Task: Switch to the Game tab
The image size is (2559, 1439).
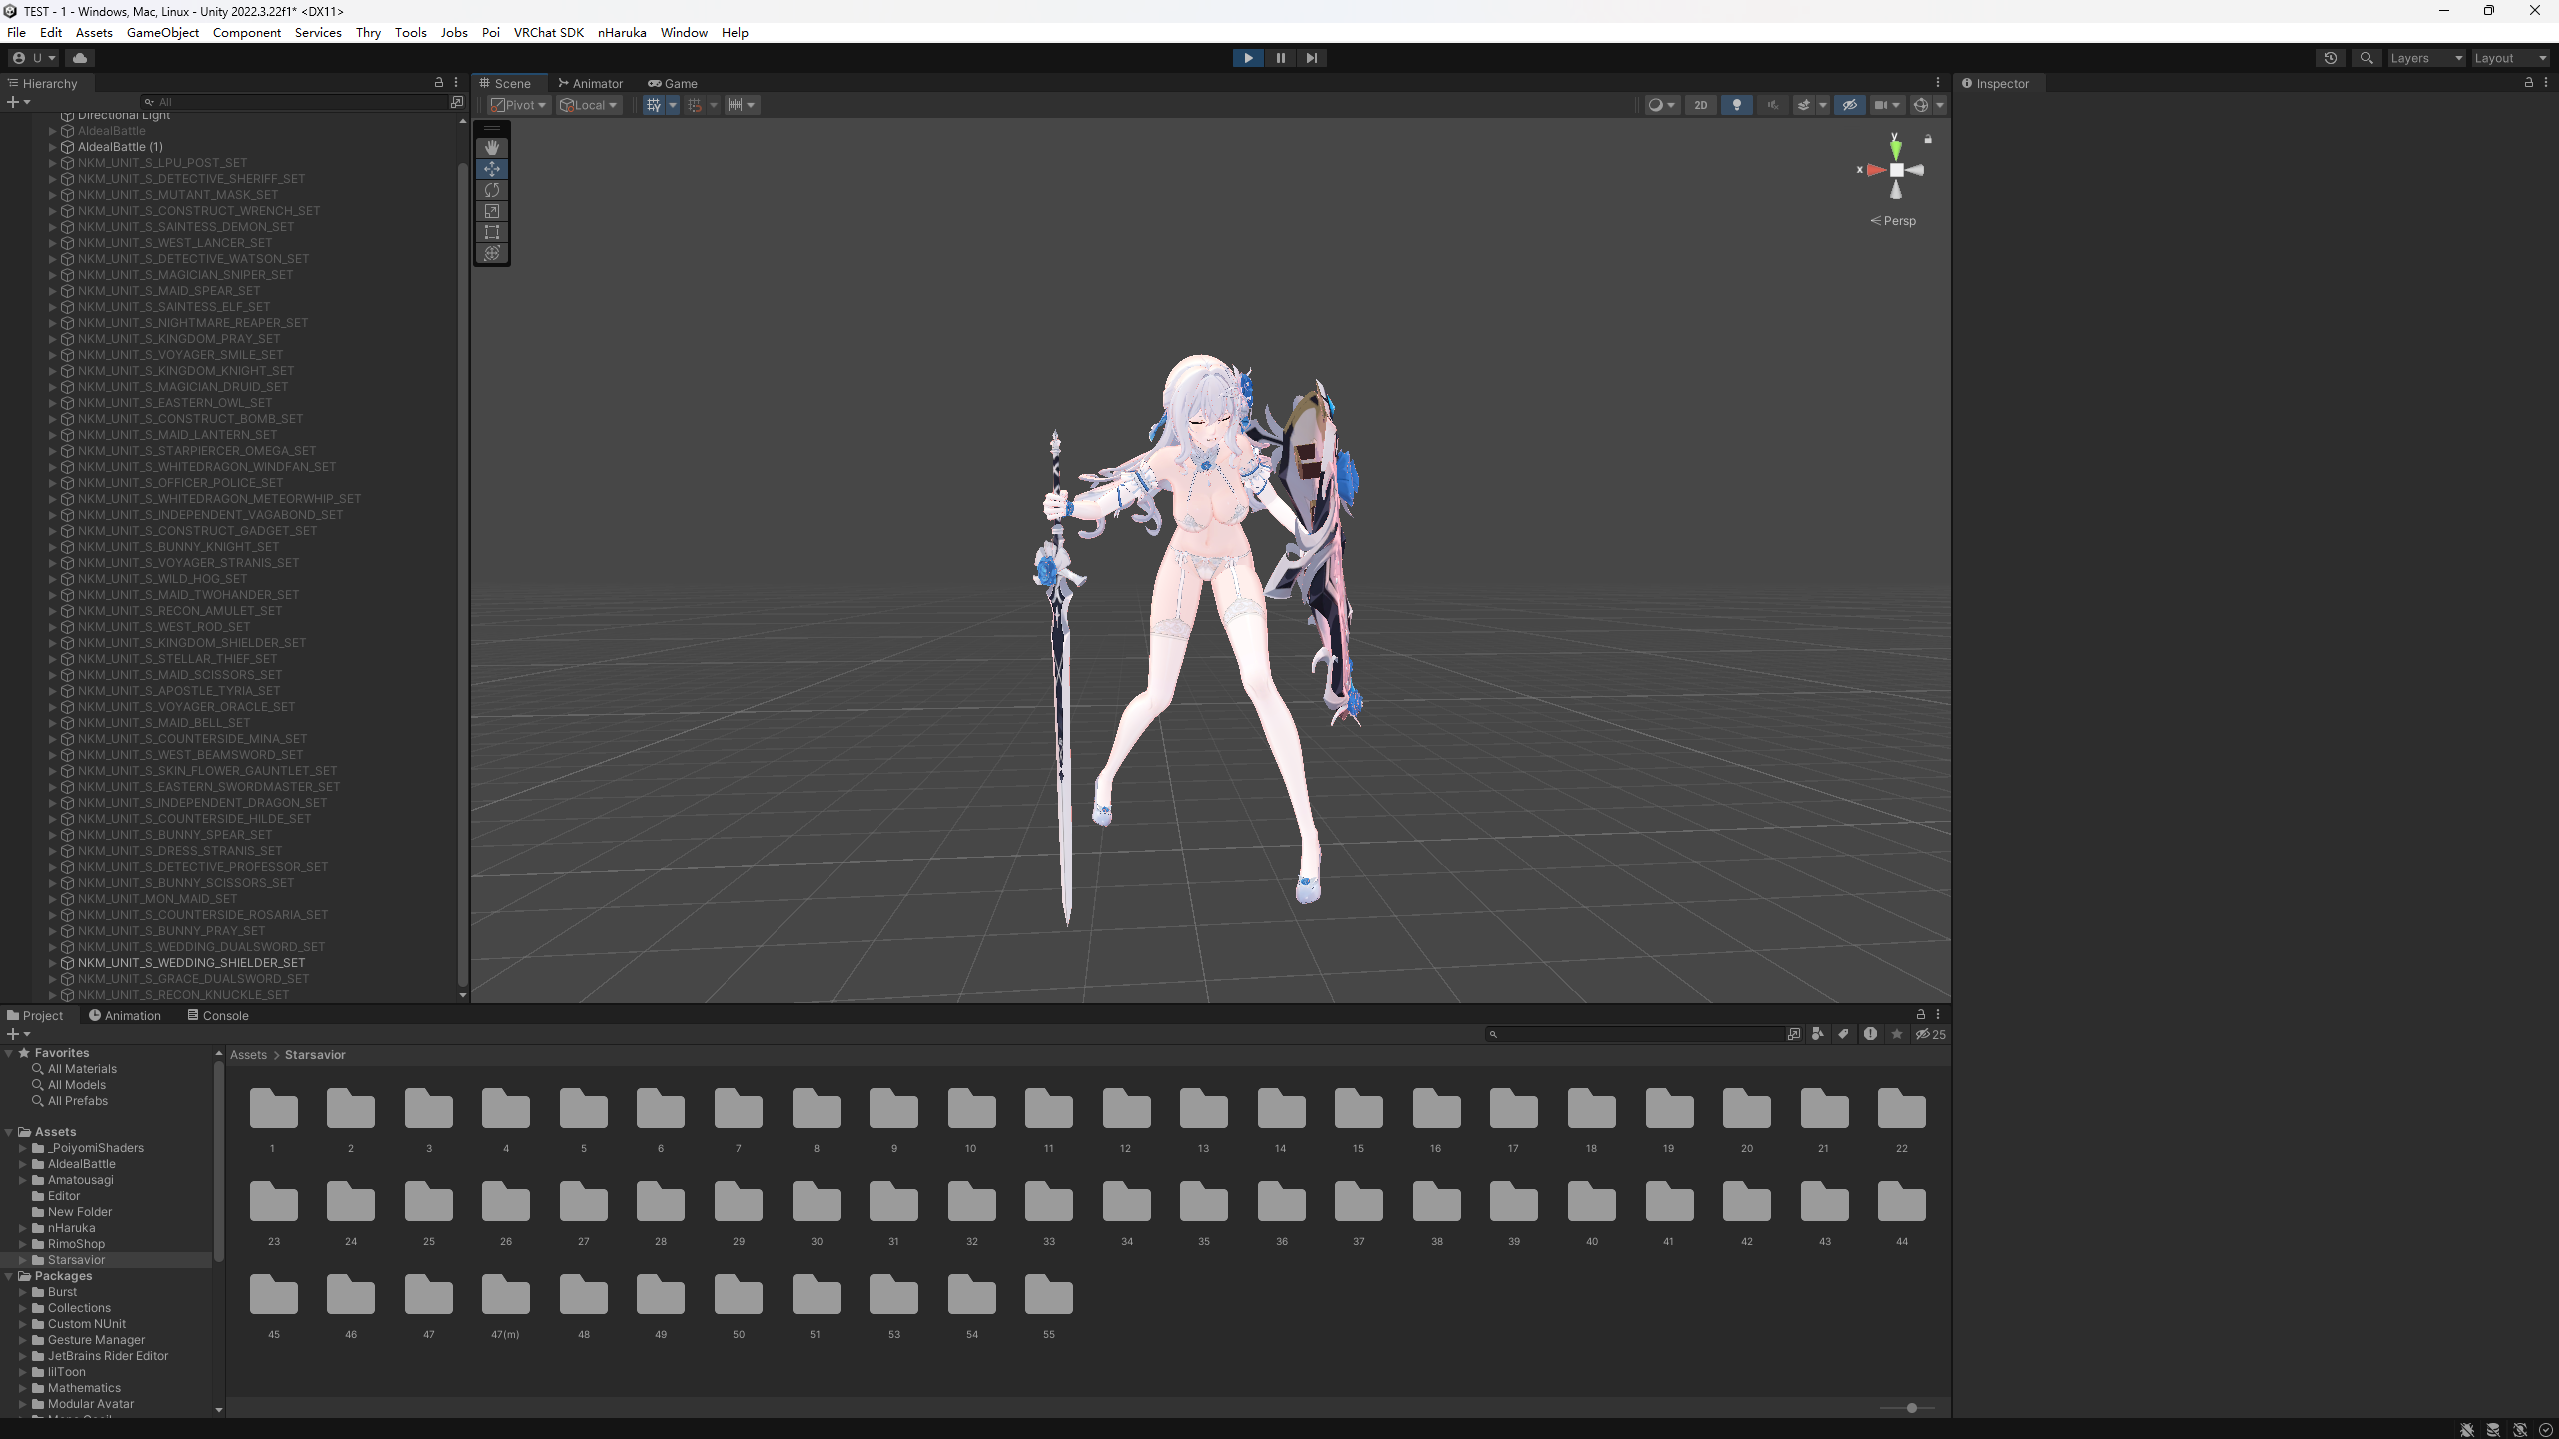Action: [x=673, y=83]
